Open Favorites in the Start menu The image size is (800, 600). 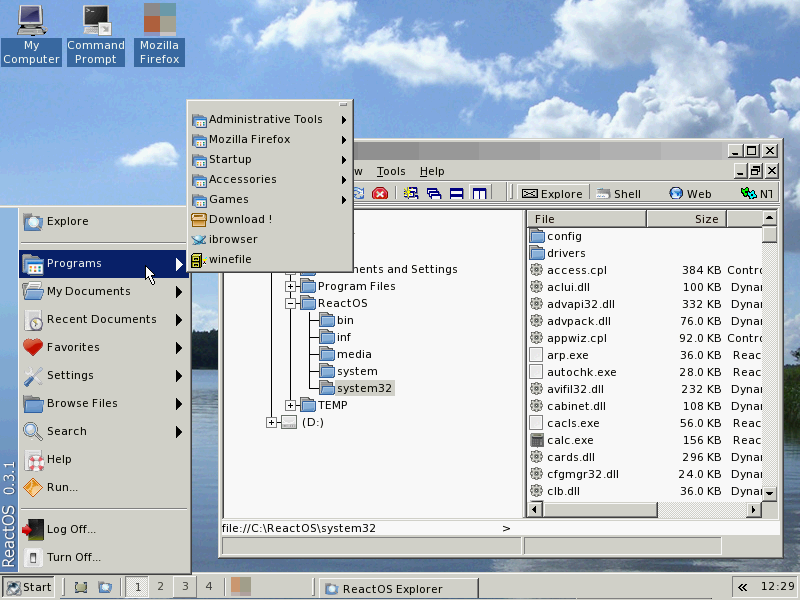point(103,347)
